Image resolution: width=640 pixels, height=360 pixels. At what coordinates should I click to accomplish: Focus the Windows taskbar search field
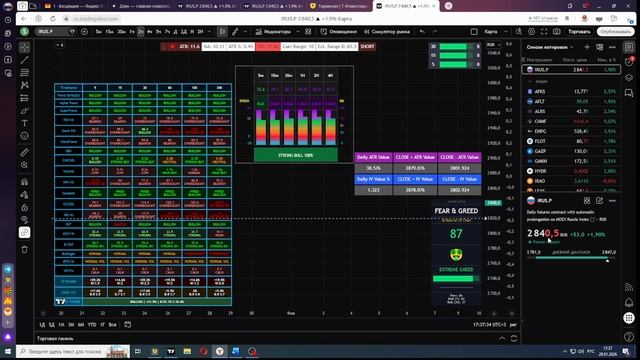click(x=73, y=351)
